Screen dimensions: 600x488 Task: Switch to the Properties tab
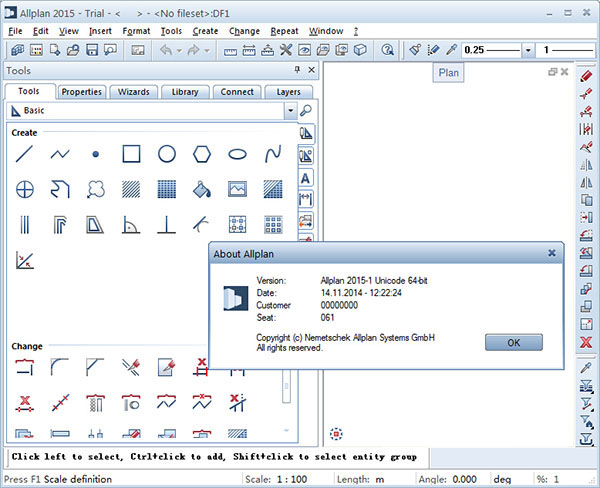(82, 92)
